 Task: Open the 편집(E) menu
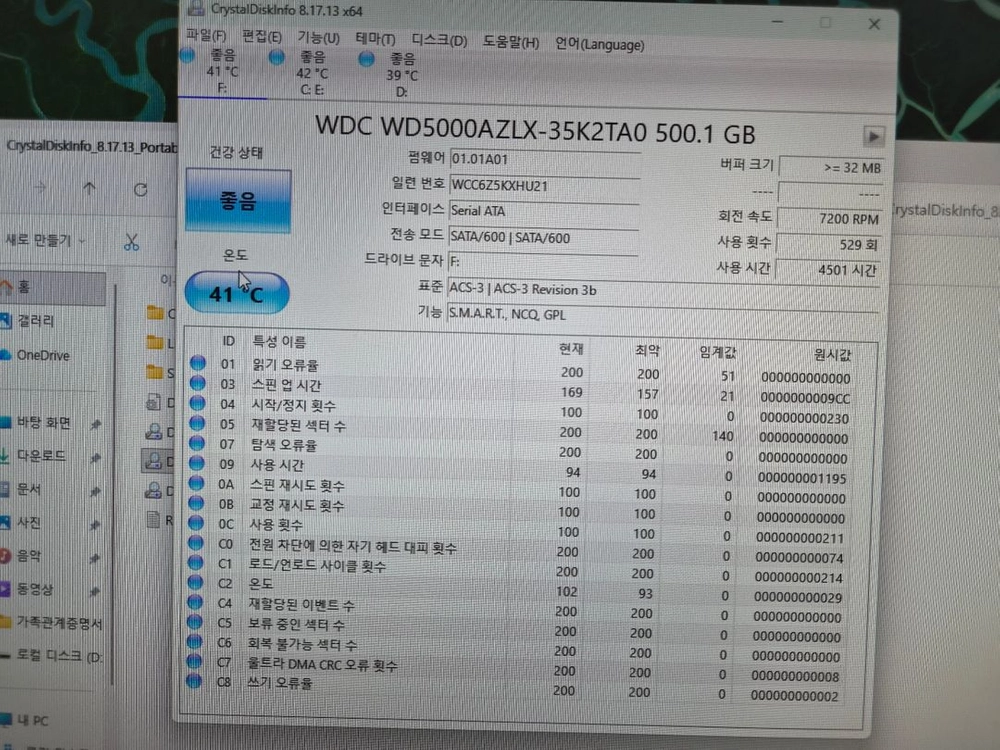(x=261, y=36)
